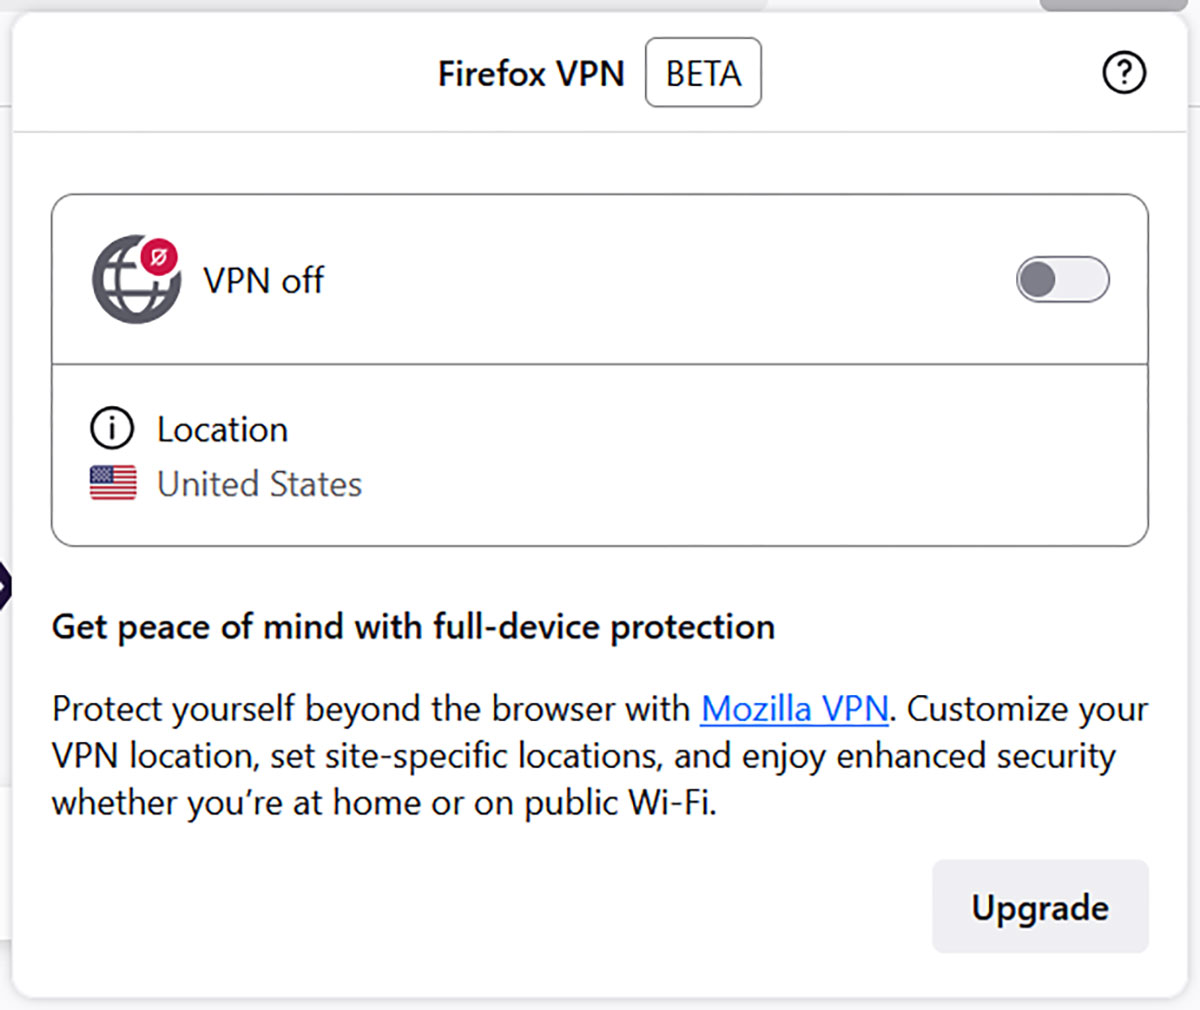The image size is (1200, 1010).
Task: Click the United States flag icon
Action: point(113,484)
